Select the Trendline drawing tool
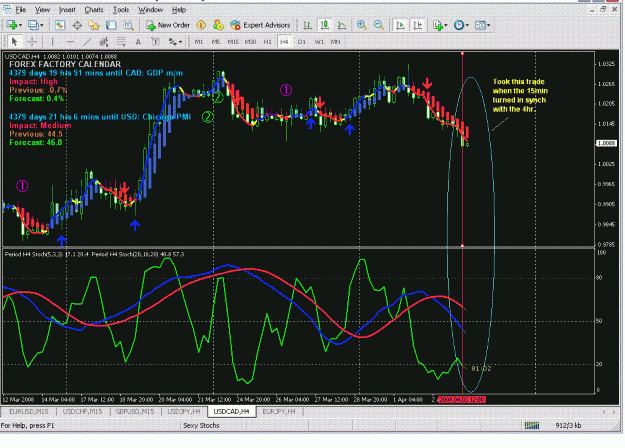 (87, 41)
